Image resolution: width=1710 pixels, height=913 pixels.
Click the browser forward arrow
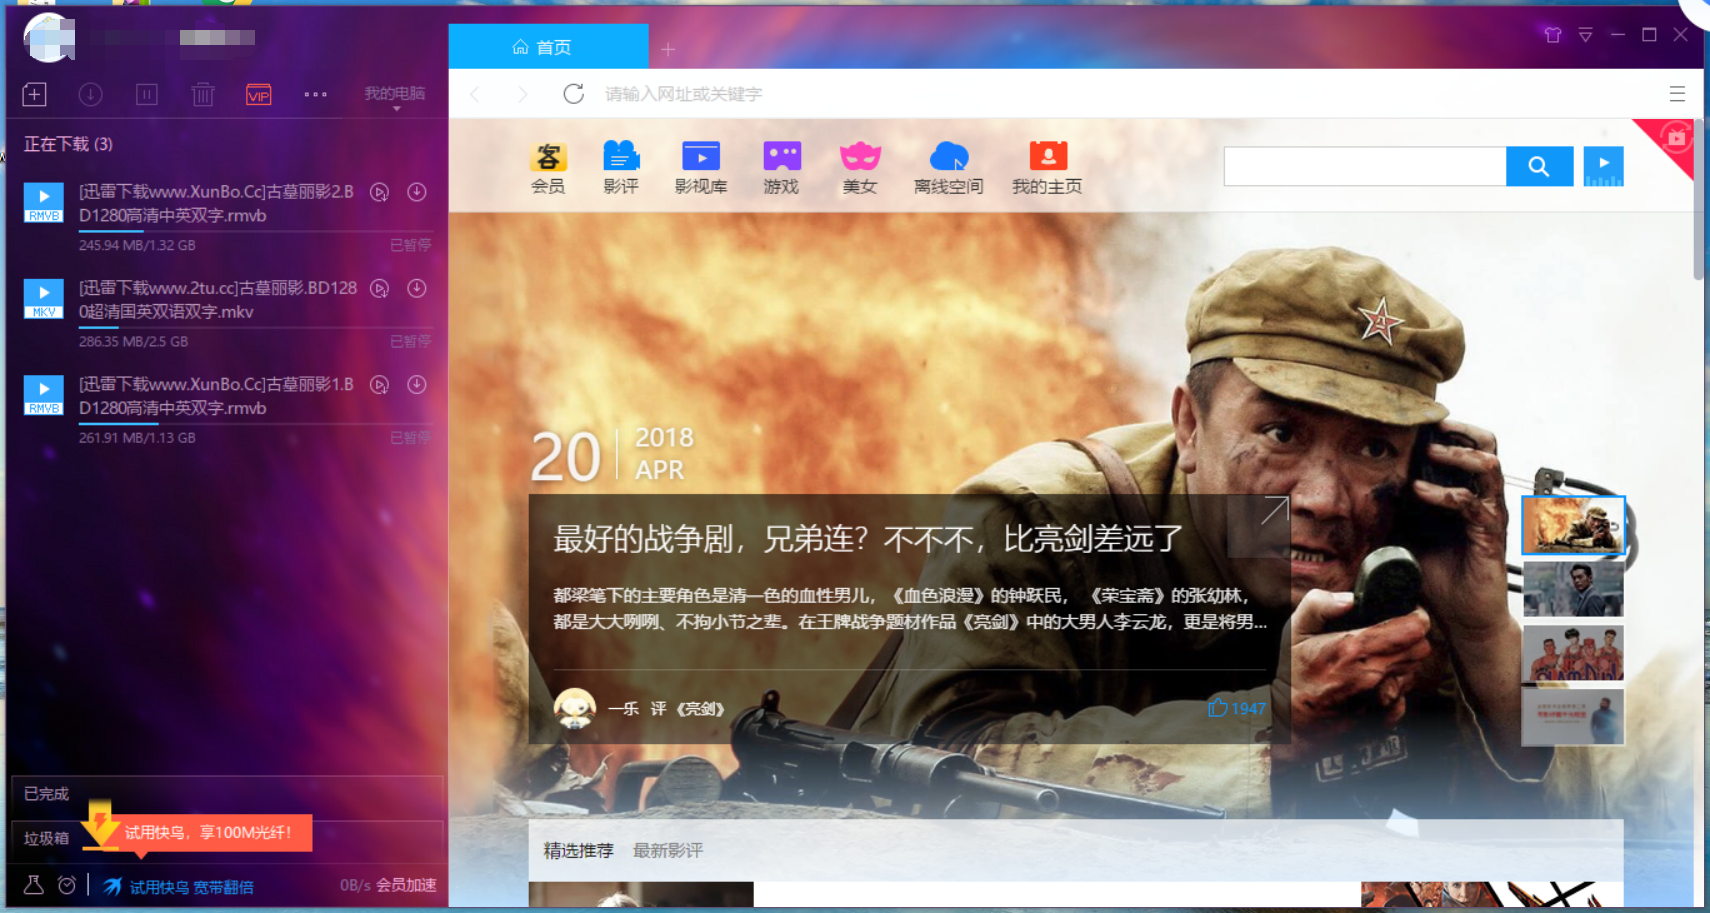[x=523, y=94]
